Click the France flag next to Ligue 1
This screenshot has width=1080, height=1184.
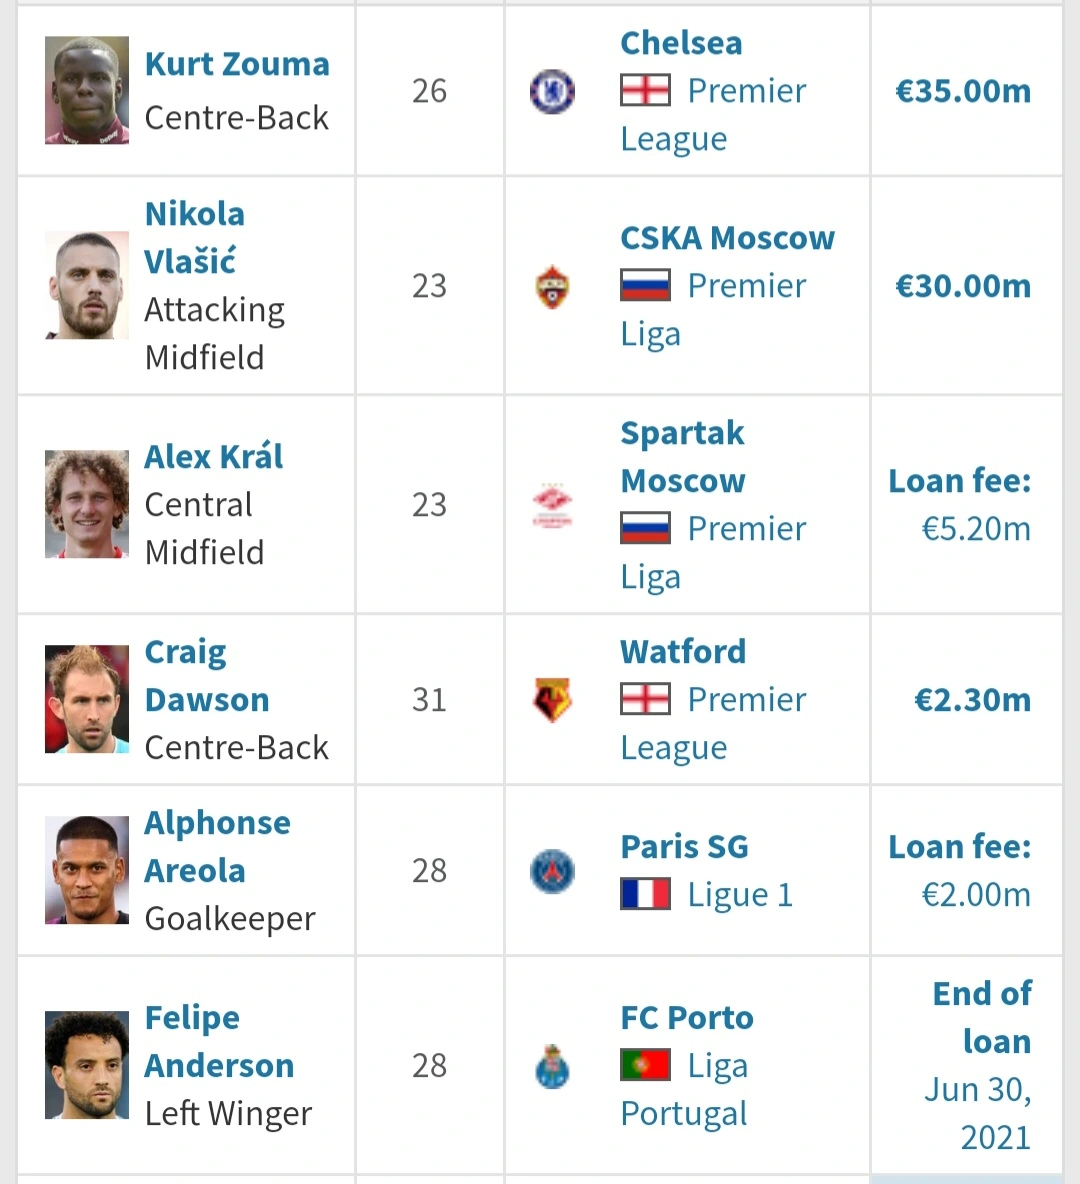click(645, 894)
